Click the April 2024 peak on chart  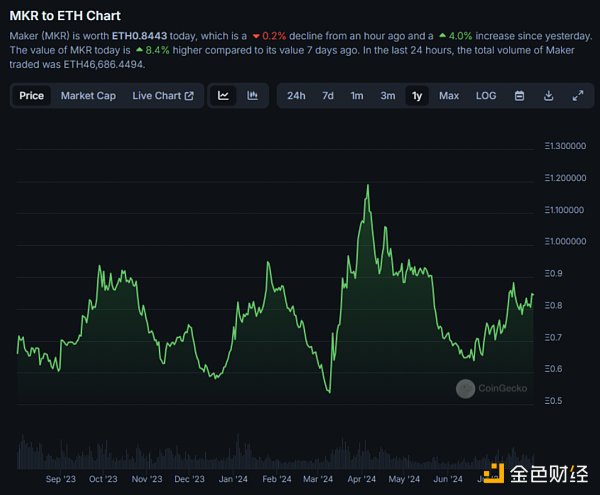369,186
